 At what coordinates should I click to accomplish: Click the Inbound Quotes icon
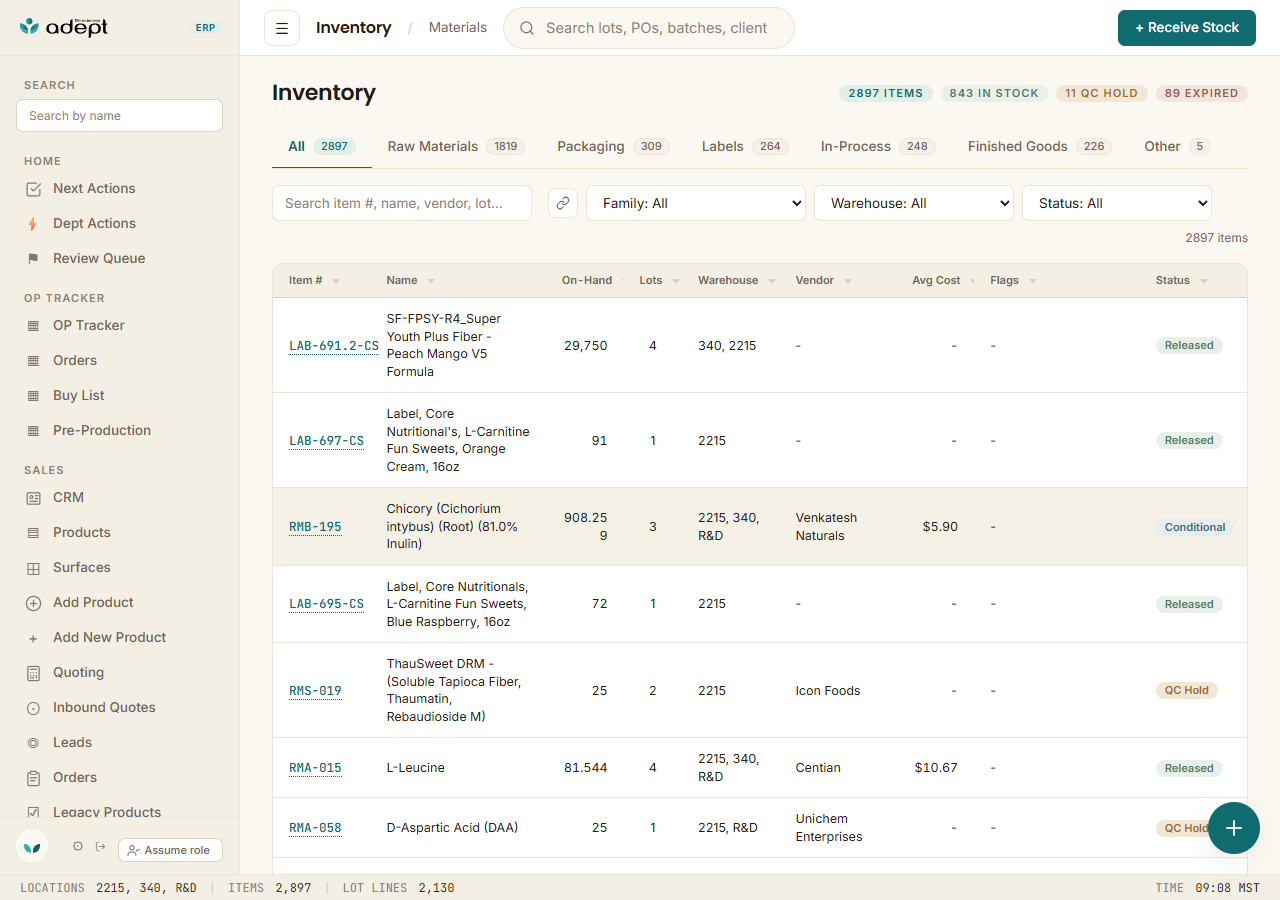pos(34,708)
